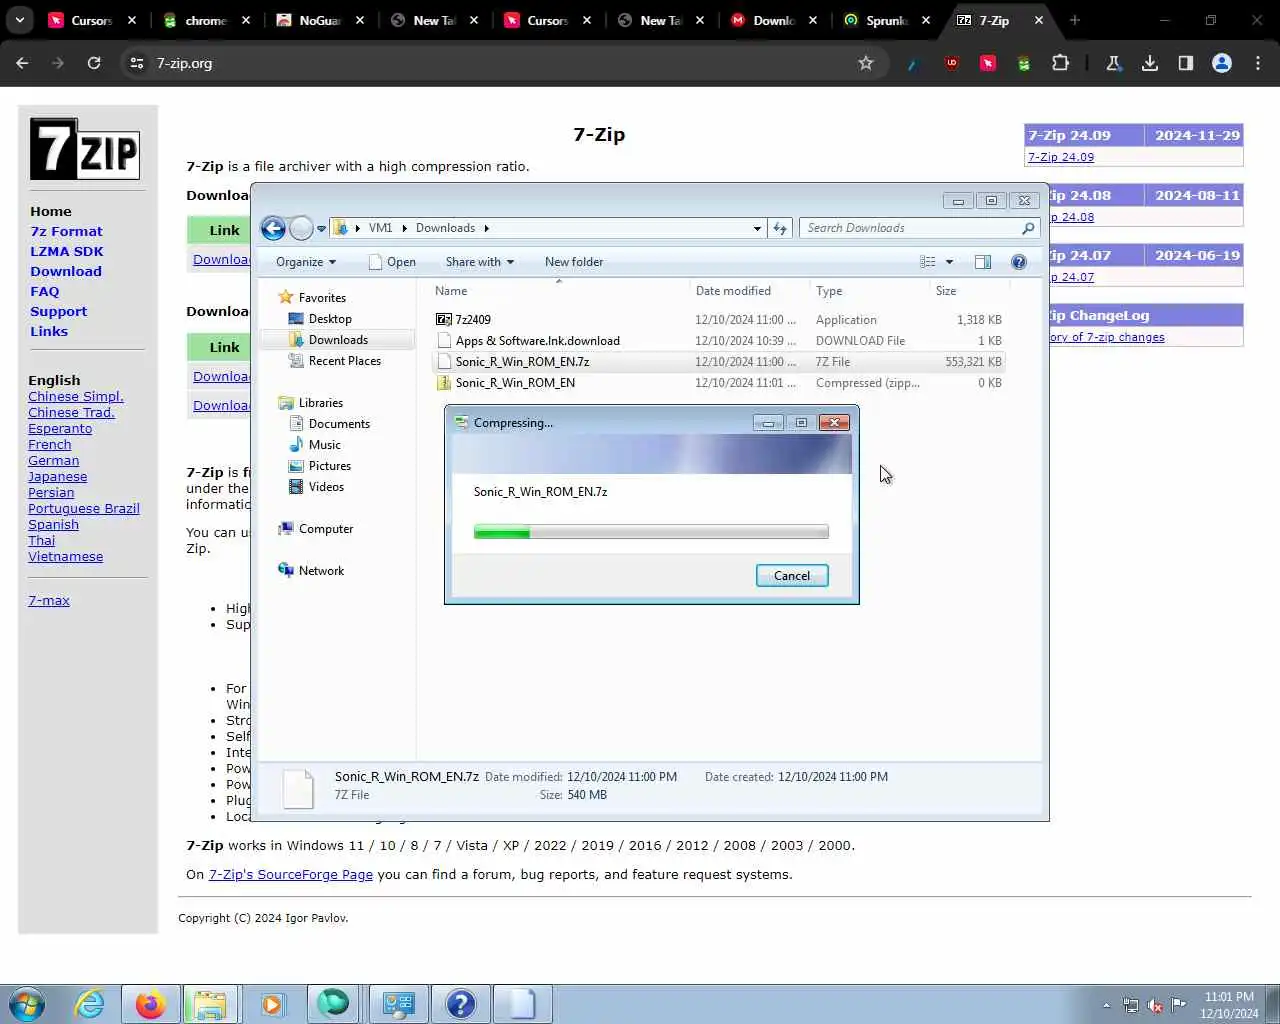The width and height of the screenshot is (1280, 1024).
Task: Bookmark page with the star icon
Action: (866, 63)
